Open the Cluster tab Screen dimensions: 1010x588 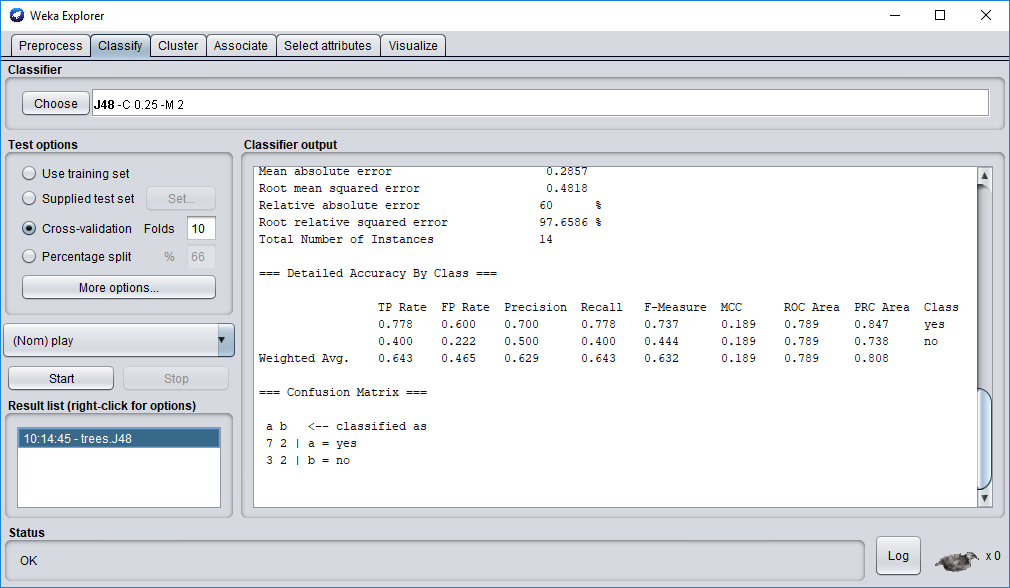click(178, 46)
